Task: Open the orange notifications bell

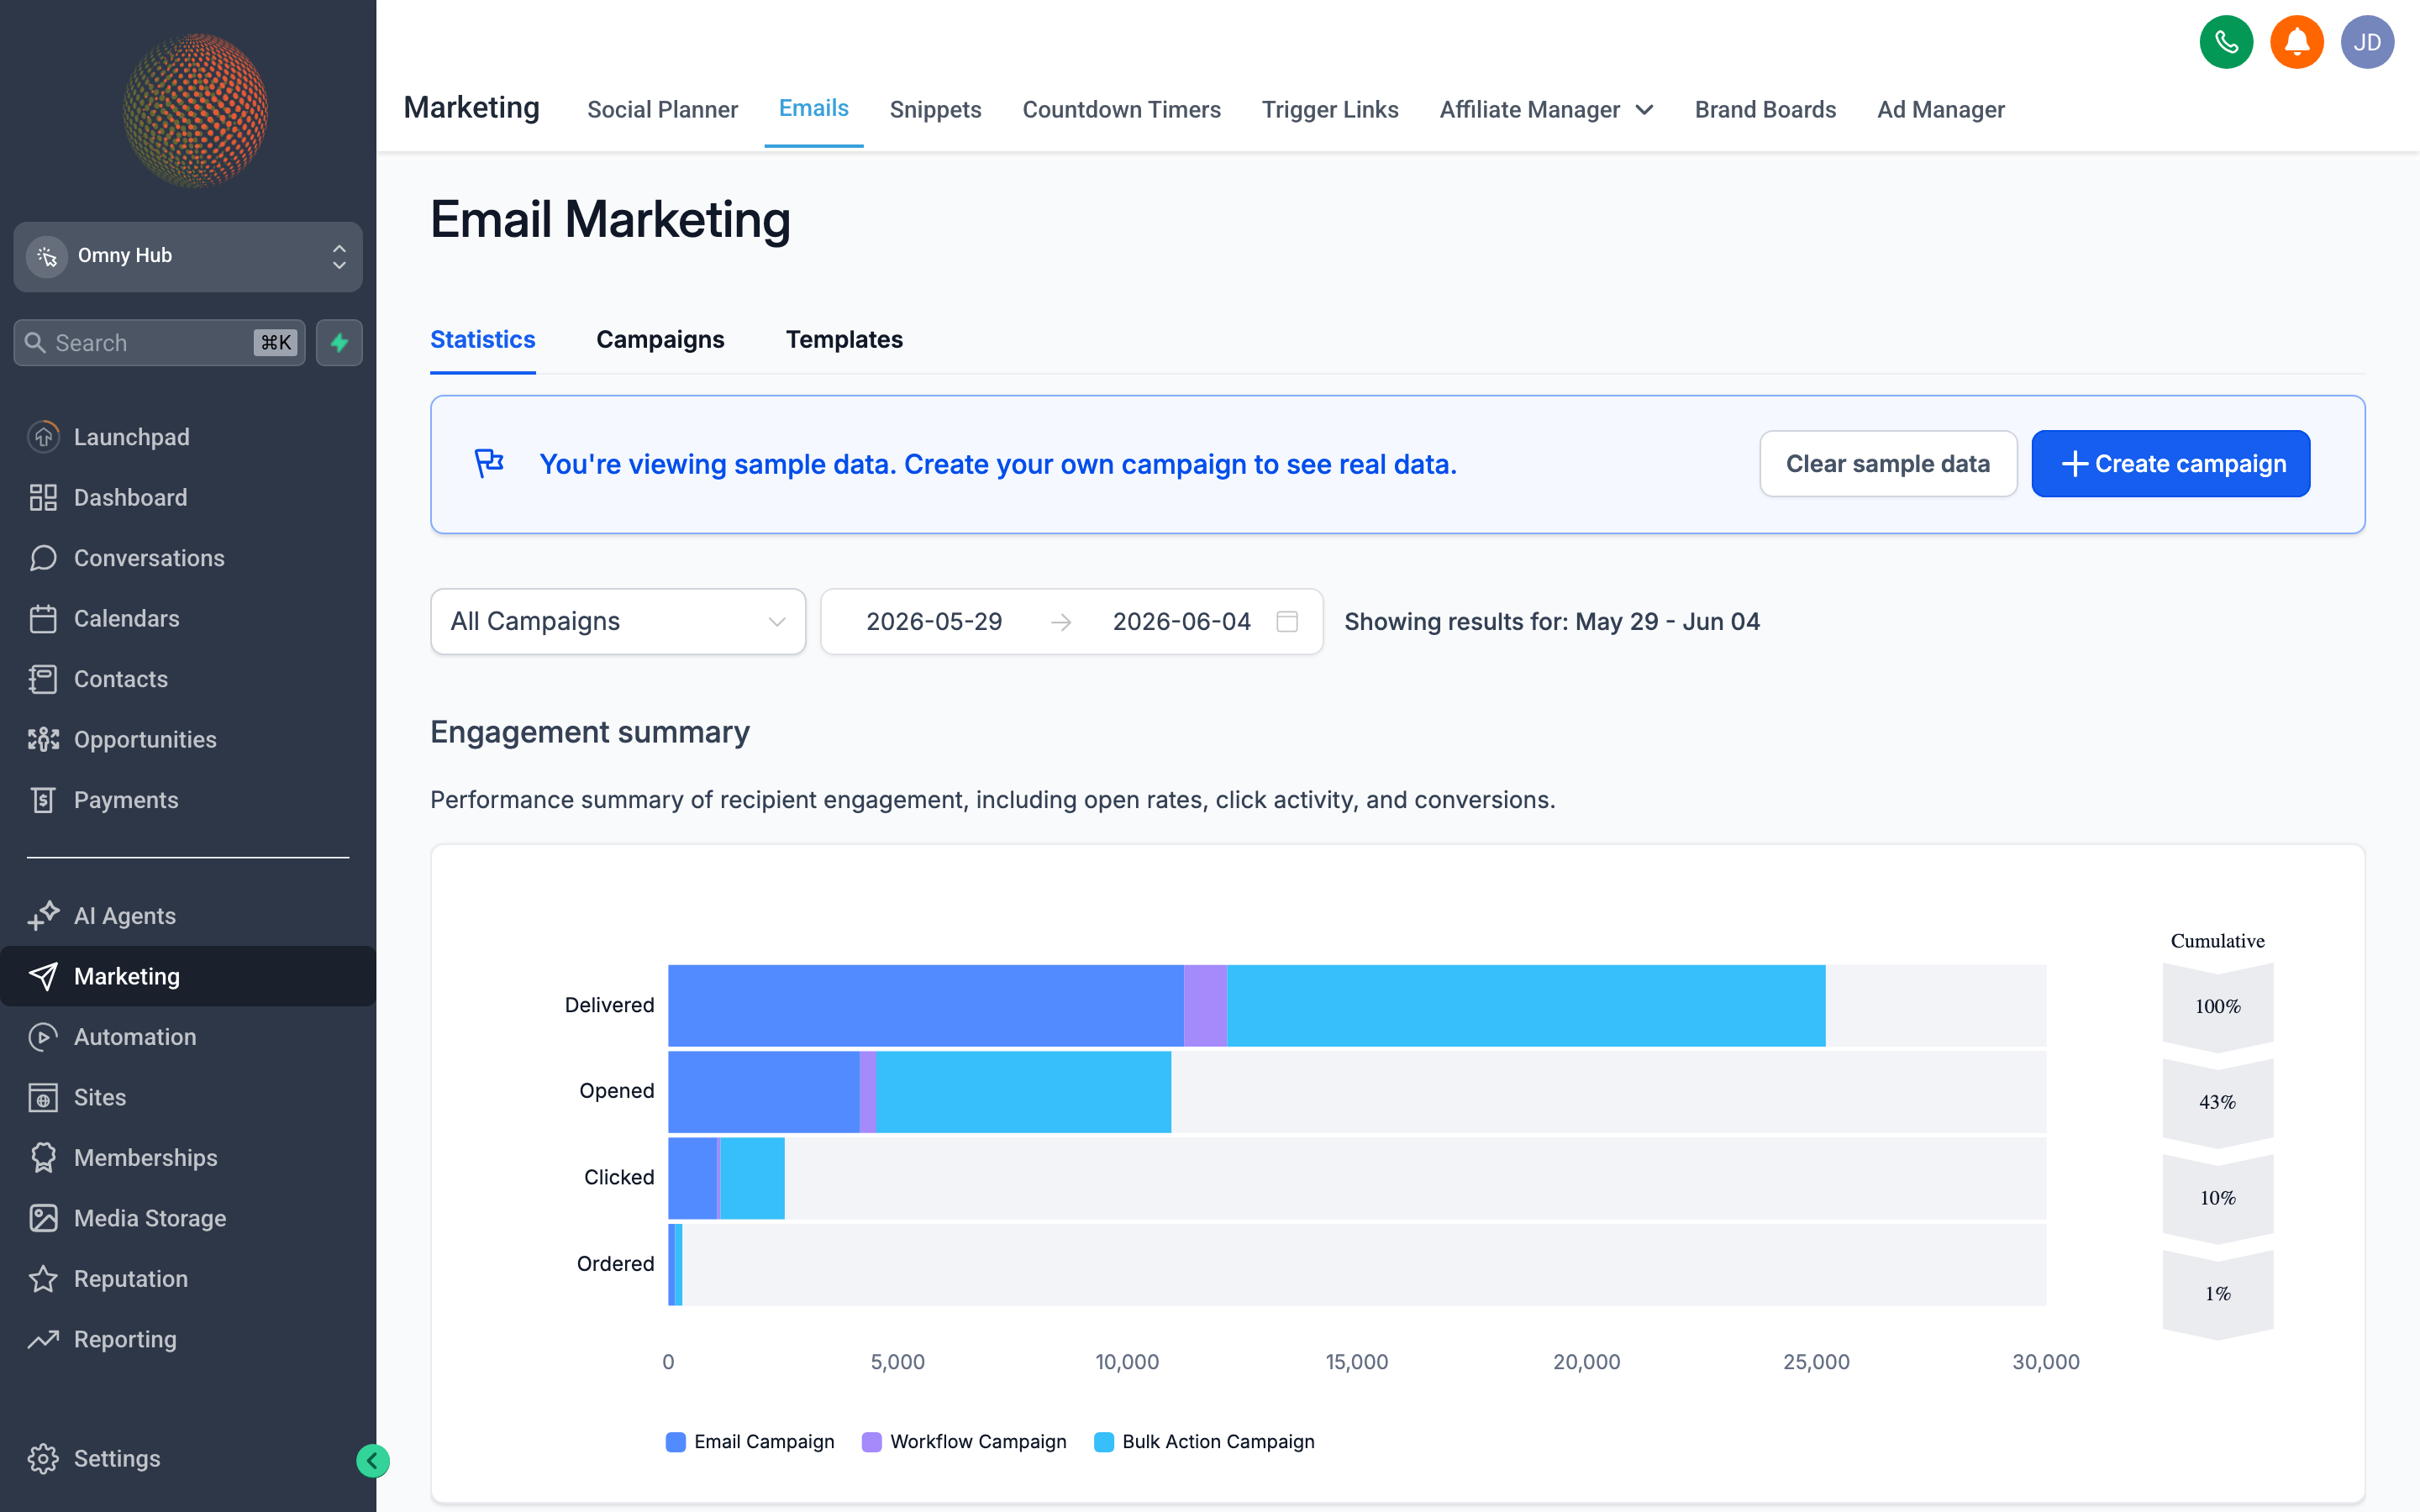Action: point(2297,42)
